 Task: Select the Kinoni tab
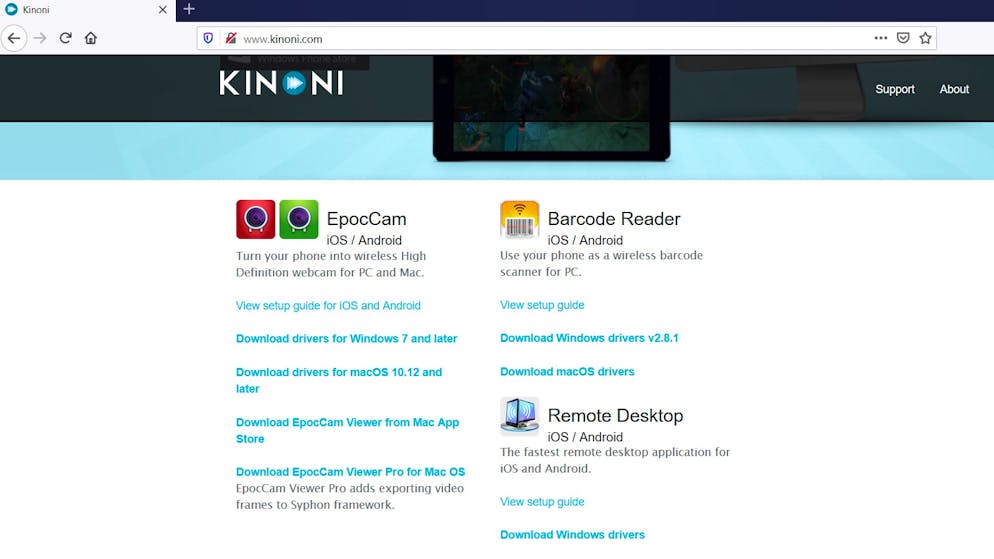[87, 10]
